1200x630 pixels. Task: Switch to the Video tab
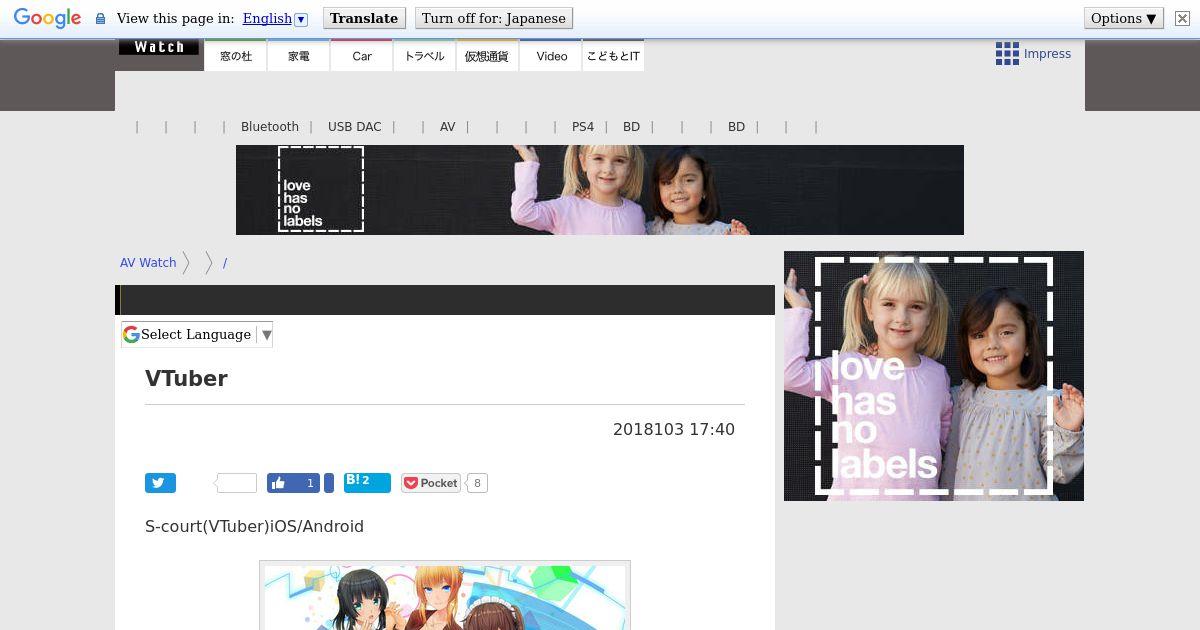551,56
